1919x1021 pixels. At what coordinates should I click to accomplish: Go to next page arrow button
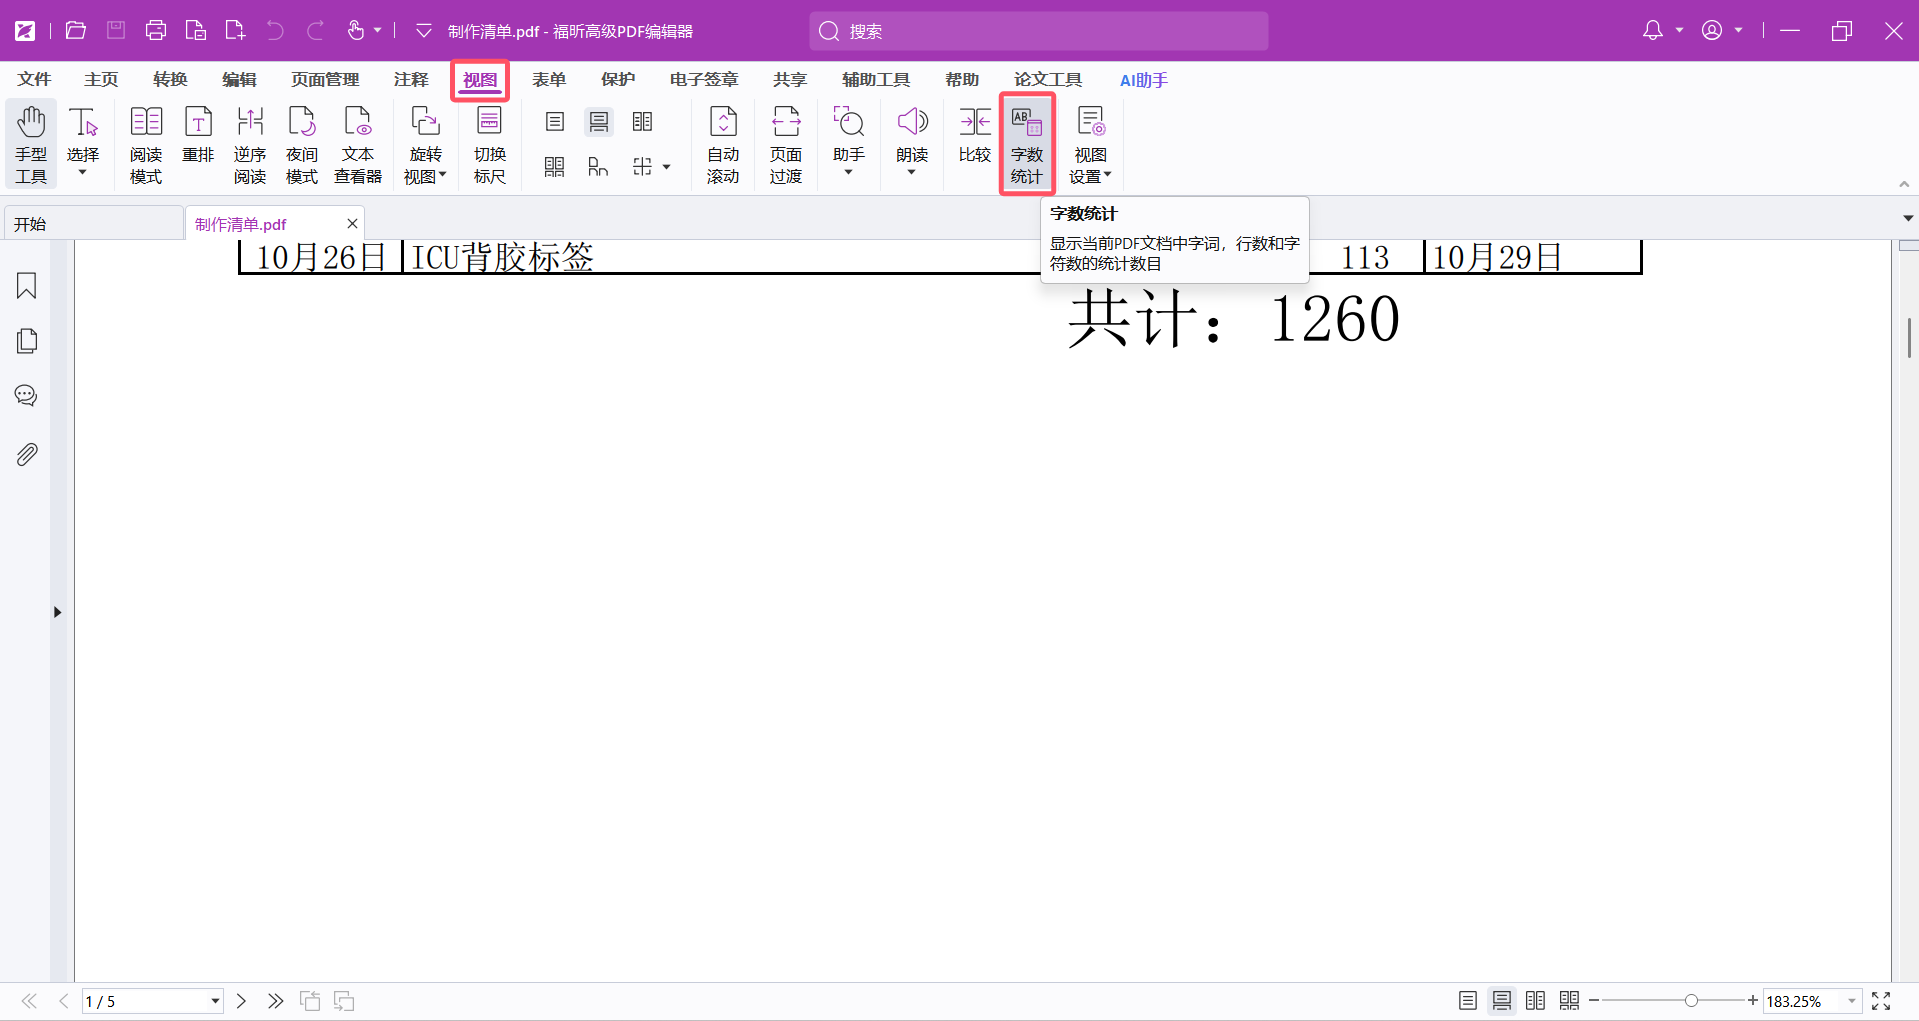(x=241, y=1001)
